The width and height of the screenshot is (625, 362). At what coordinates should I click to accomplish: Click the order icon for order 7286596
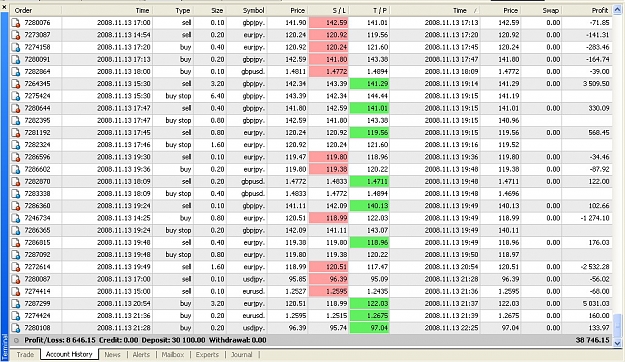(16, 157)
